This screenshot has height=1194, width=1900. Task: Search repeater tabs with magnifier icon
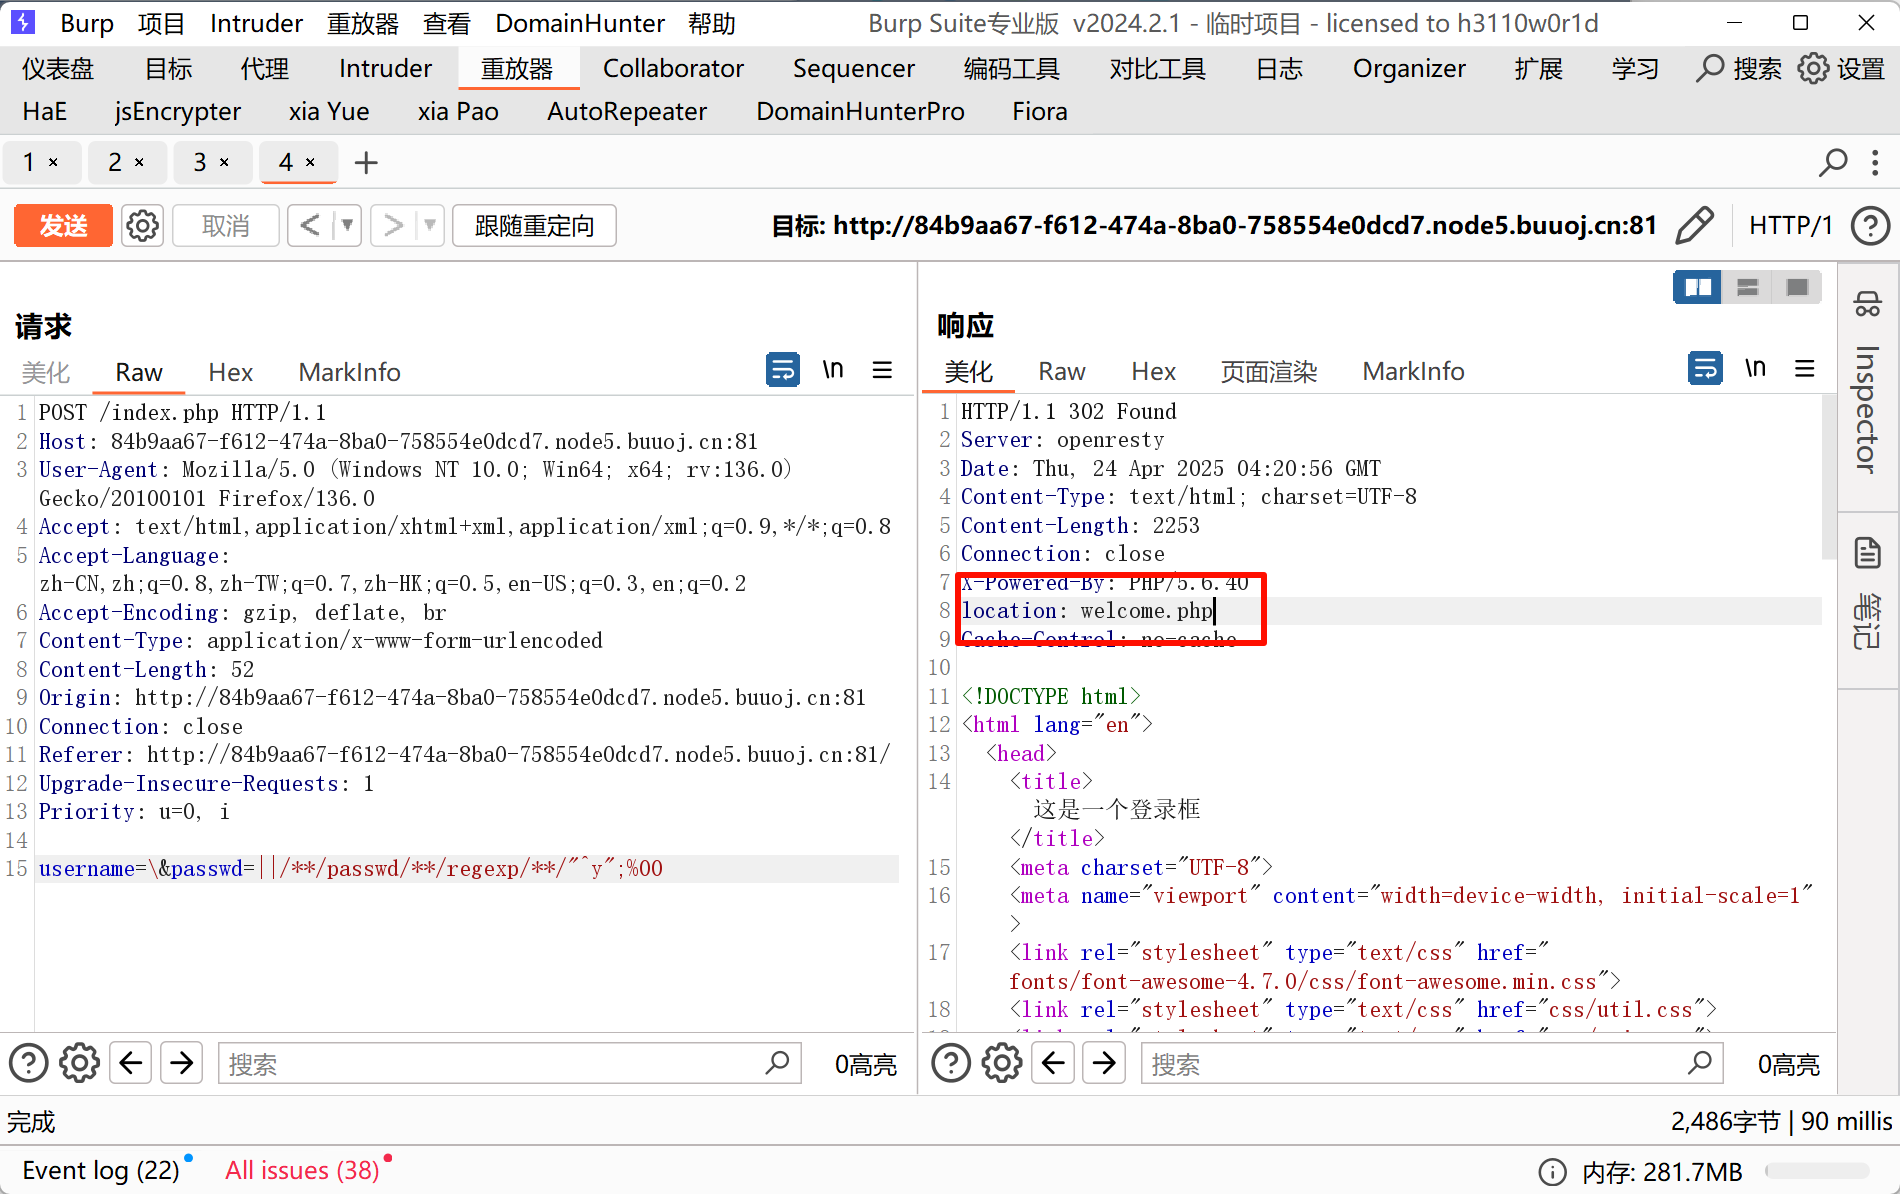tap(1833, 162)
